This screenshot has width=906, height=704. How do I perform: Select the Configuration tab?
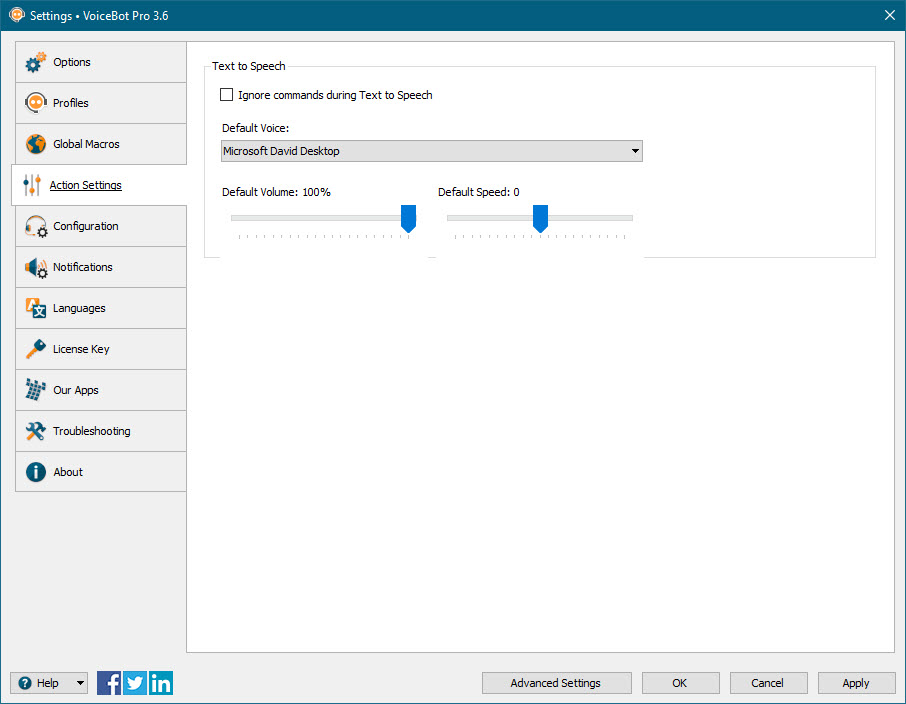[101, 226]
